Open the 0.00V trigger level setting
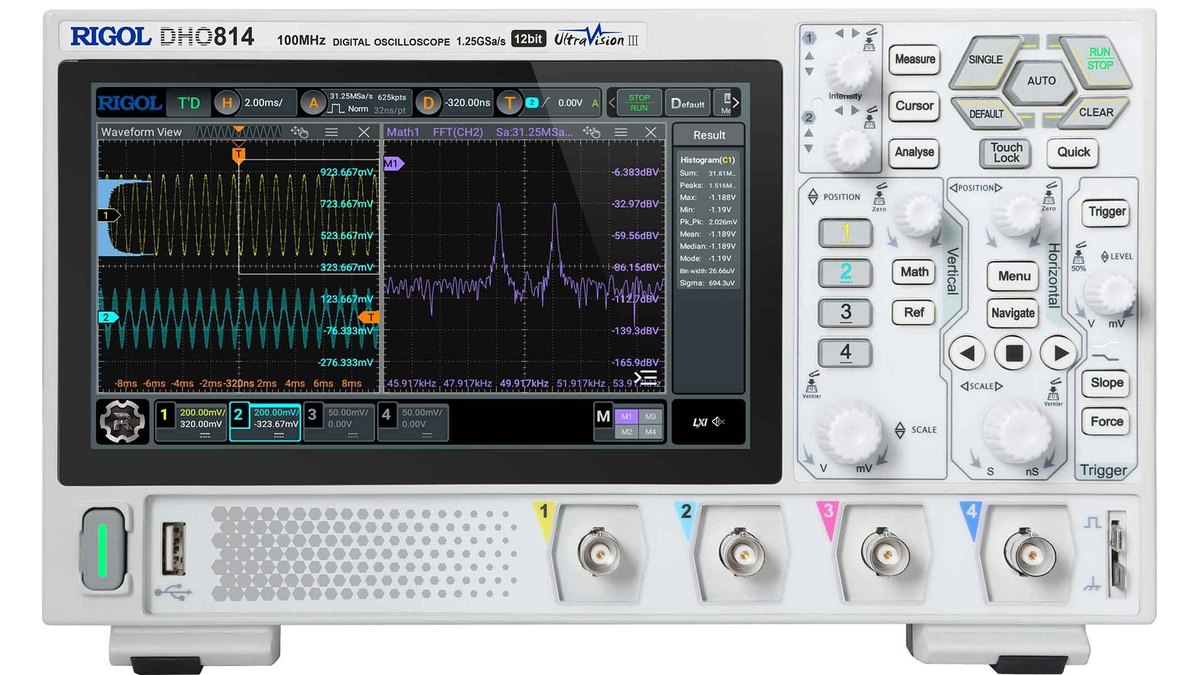The height and width of the screenshot is (675, 1200). [x=569, y=102]
